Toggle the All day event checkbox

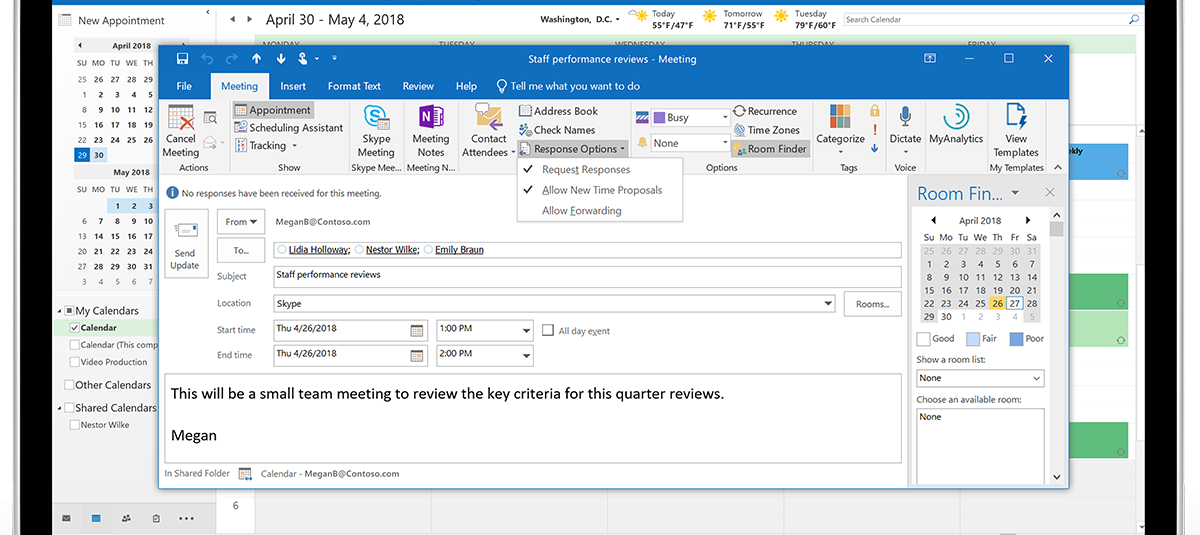pos(548,330)
